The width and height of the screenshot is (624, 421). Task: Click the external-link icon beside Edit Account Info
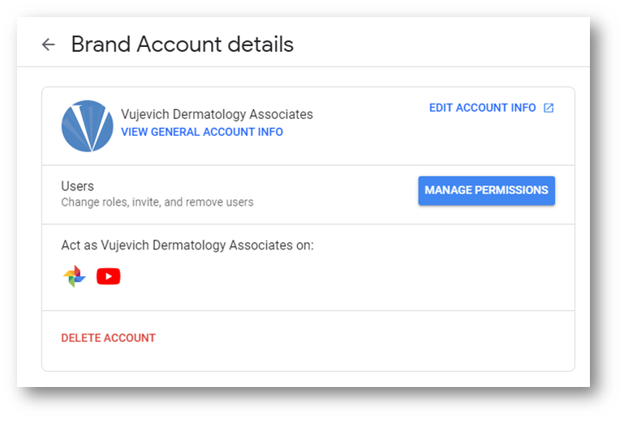(548, 108)
